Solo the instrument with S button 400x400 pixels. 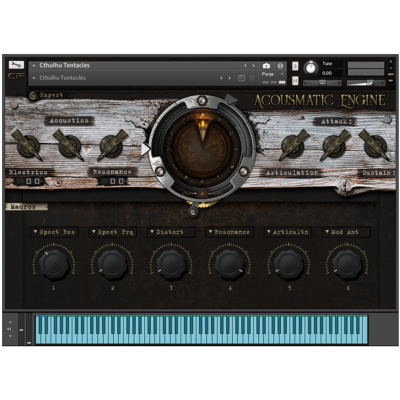click(295, 66)
